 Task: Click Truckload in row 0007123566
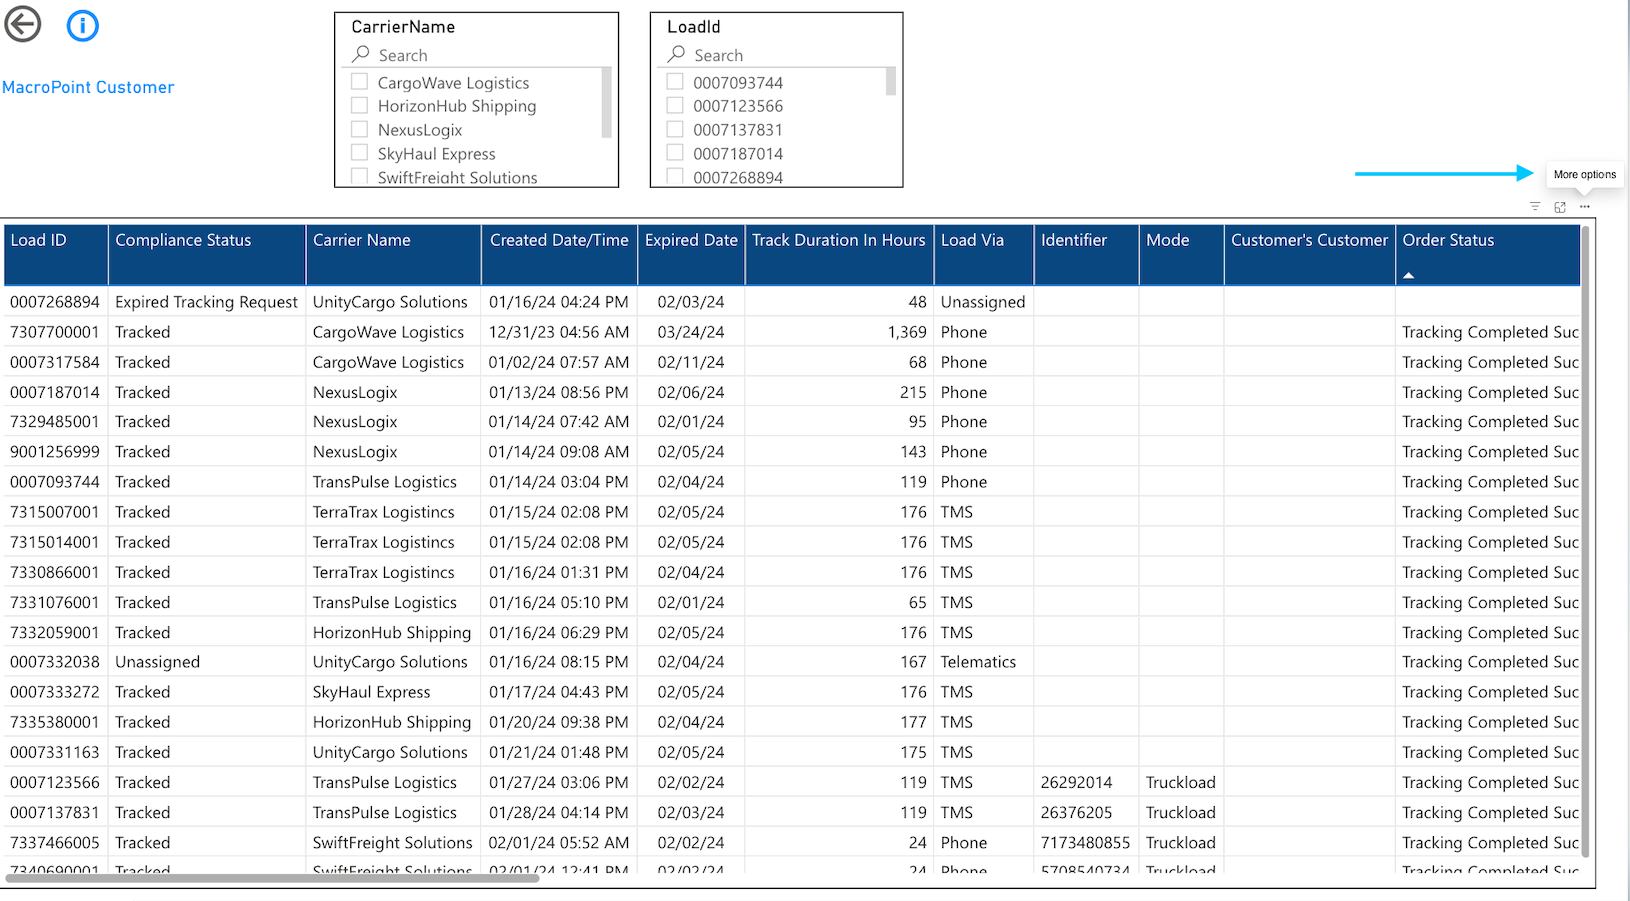tap(1181, 782)
